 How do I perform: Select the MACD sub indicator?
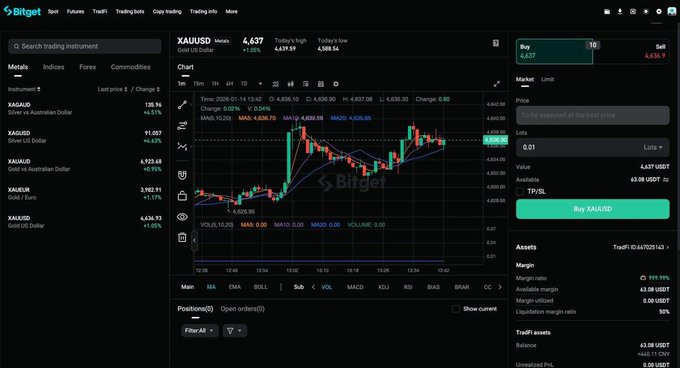point(355,287)
